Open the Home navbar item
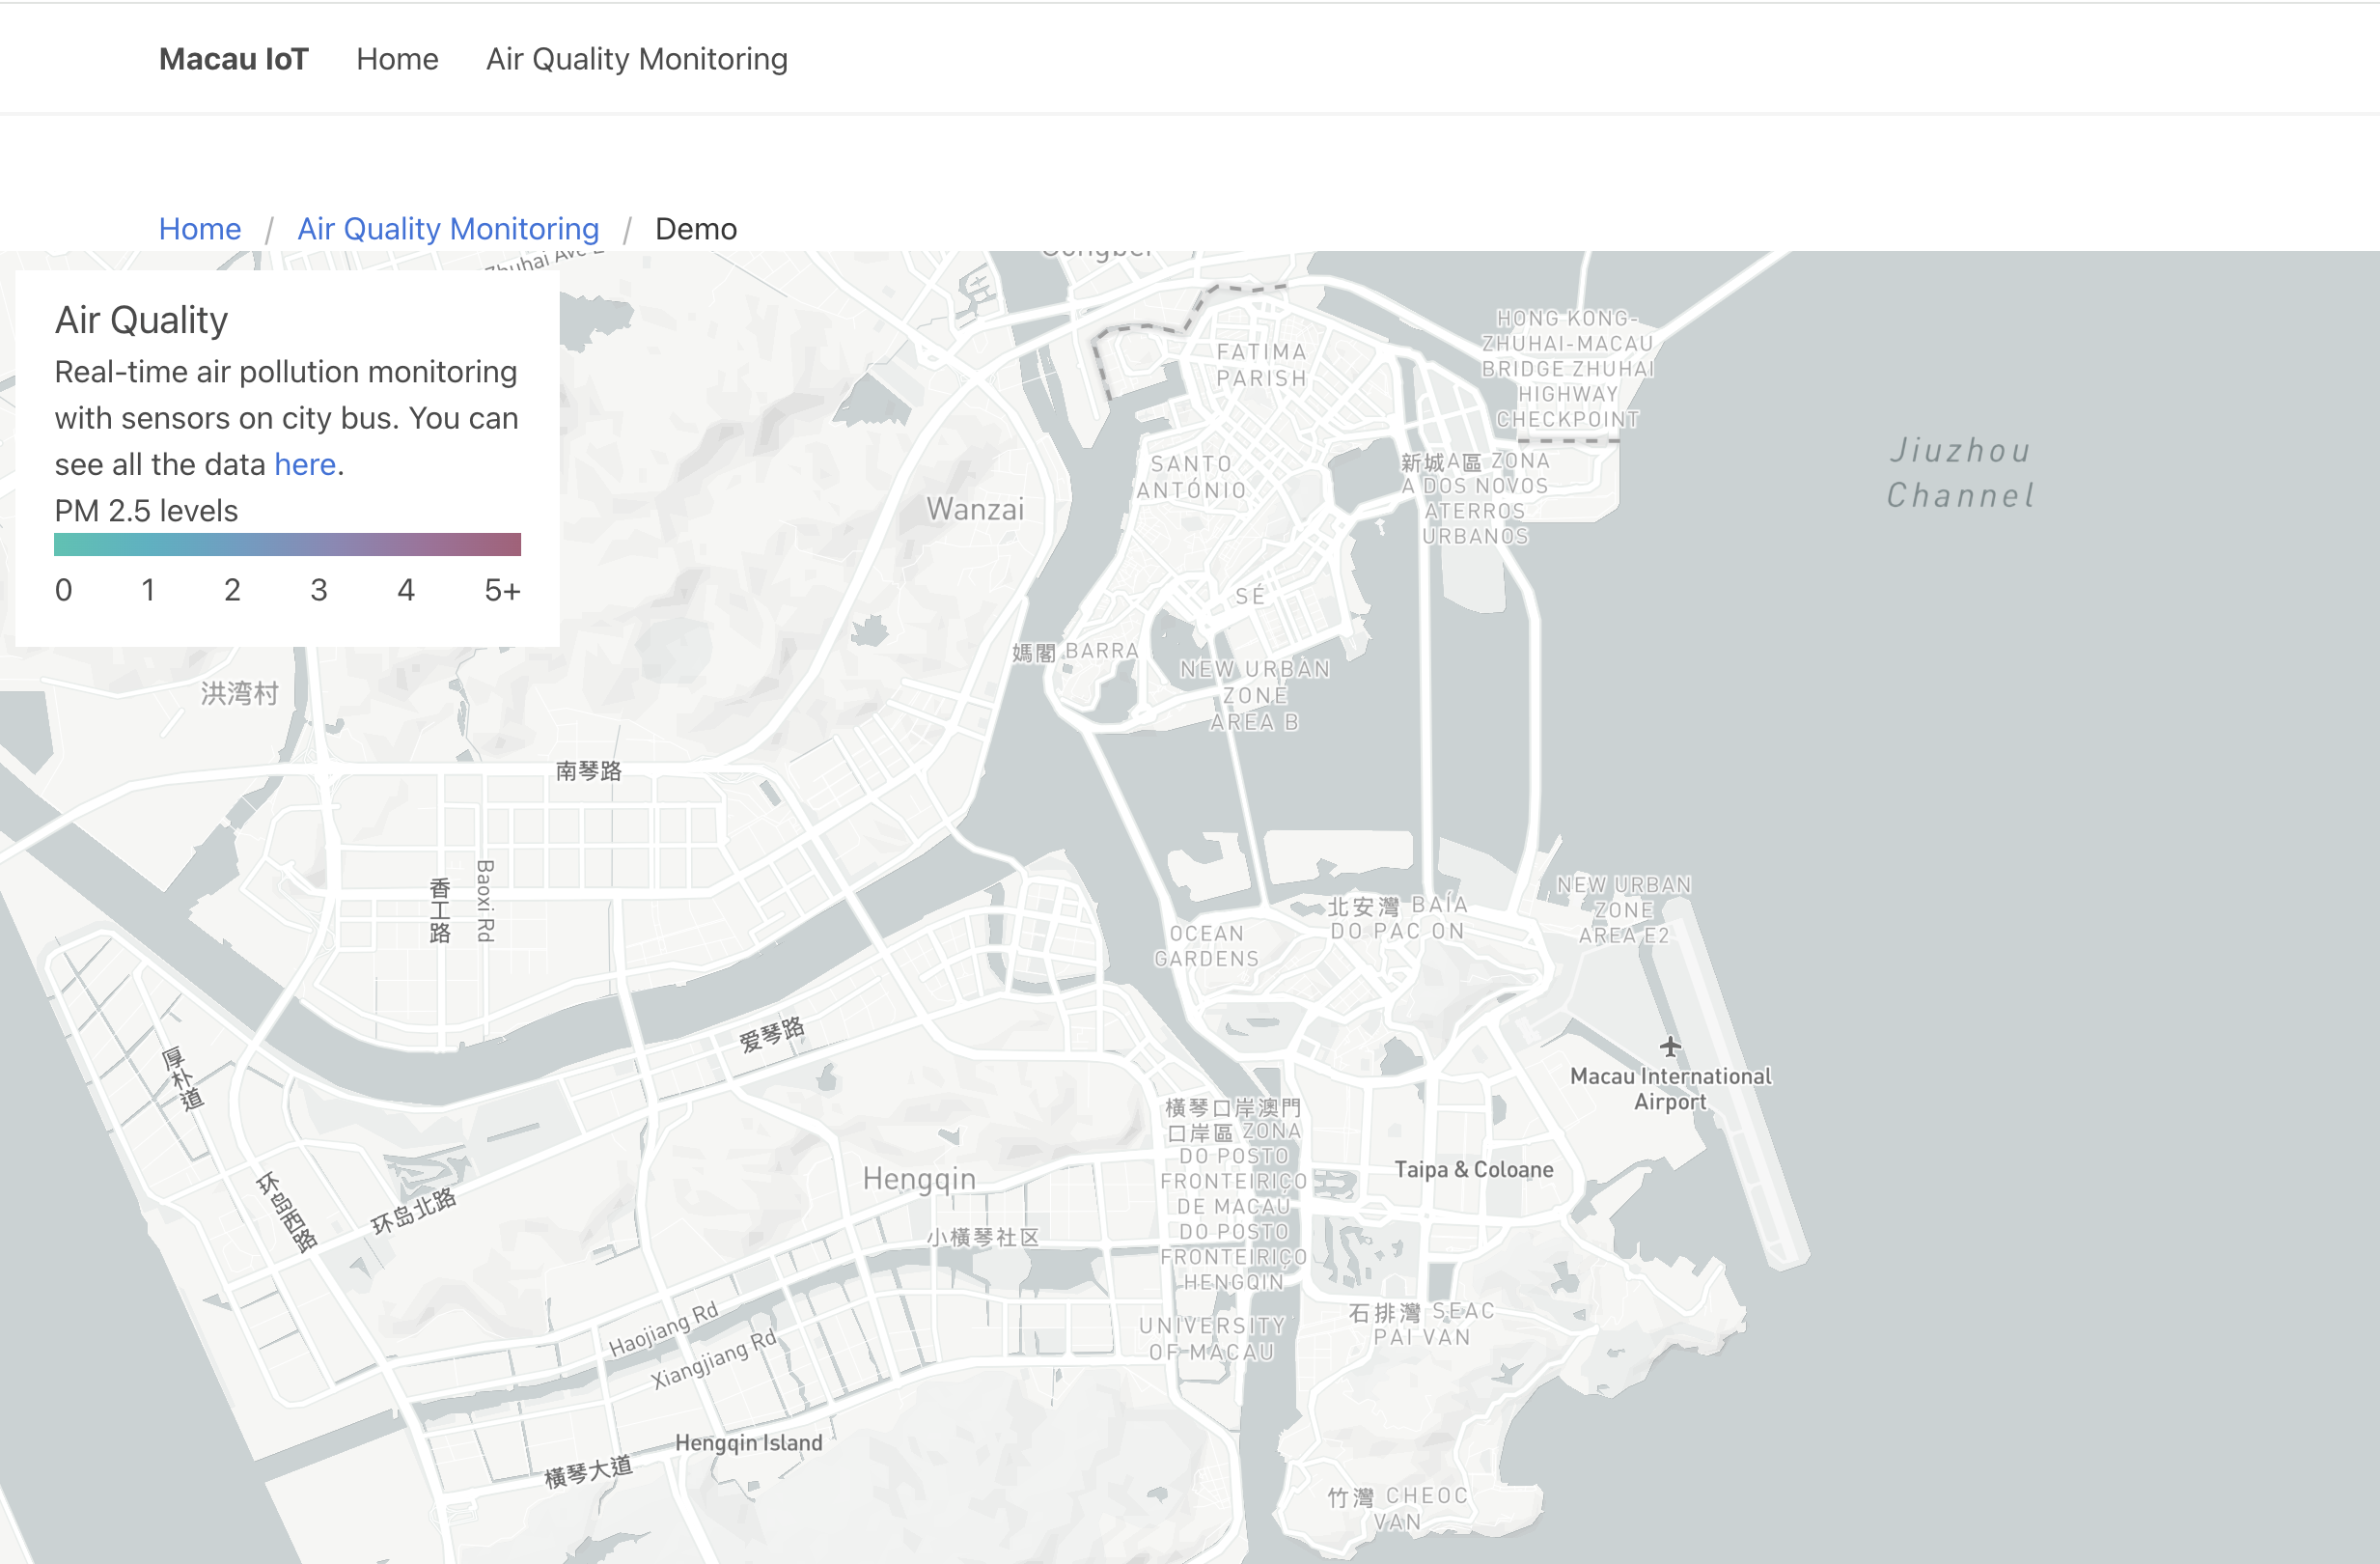The image size is (2380, 1564). coord(397,59)
